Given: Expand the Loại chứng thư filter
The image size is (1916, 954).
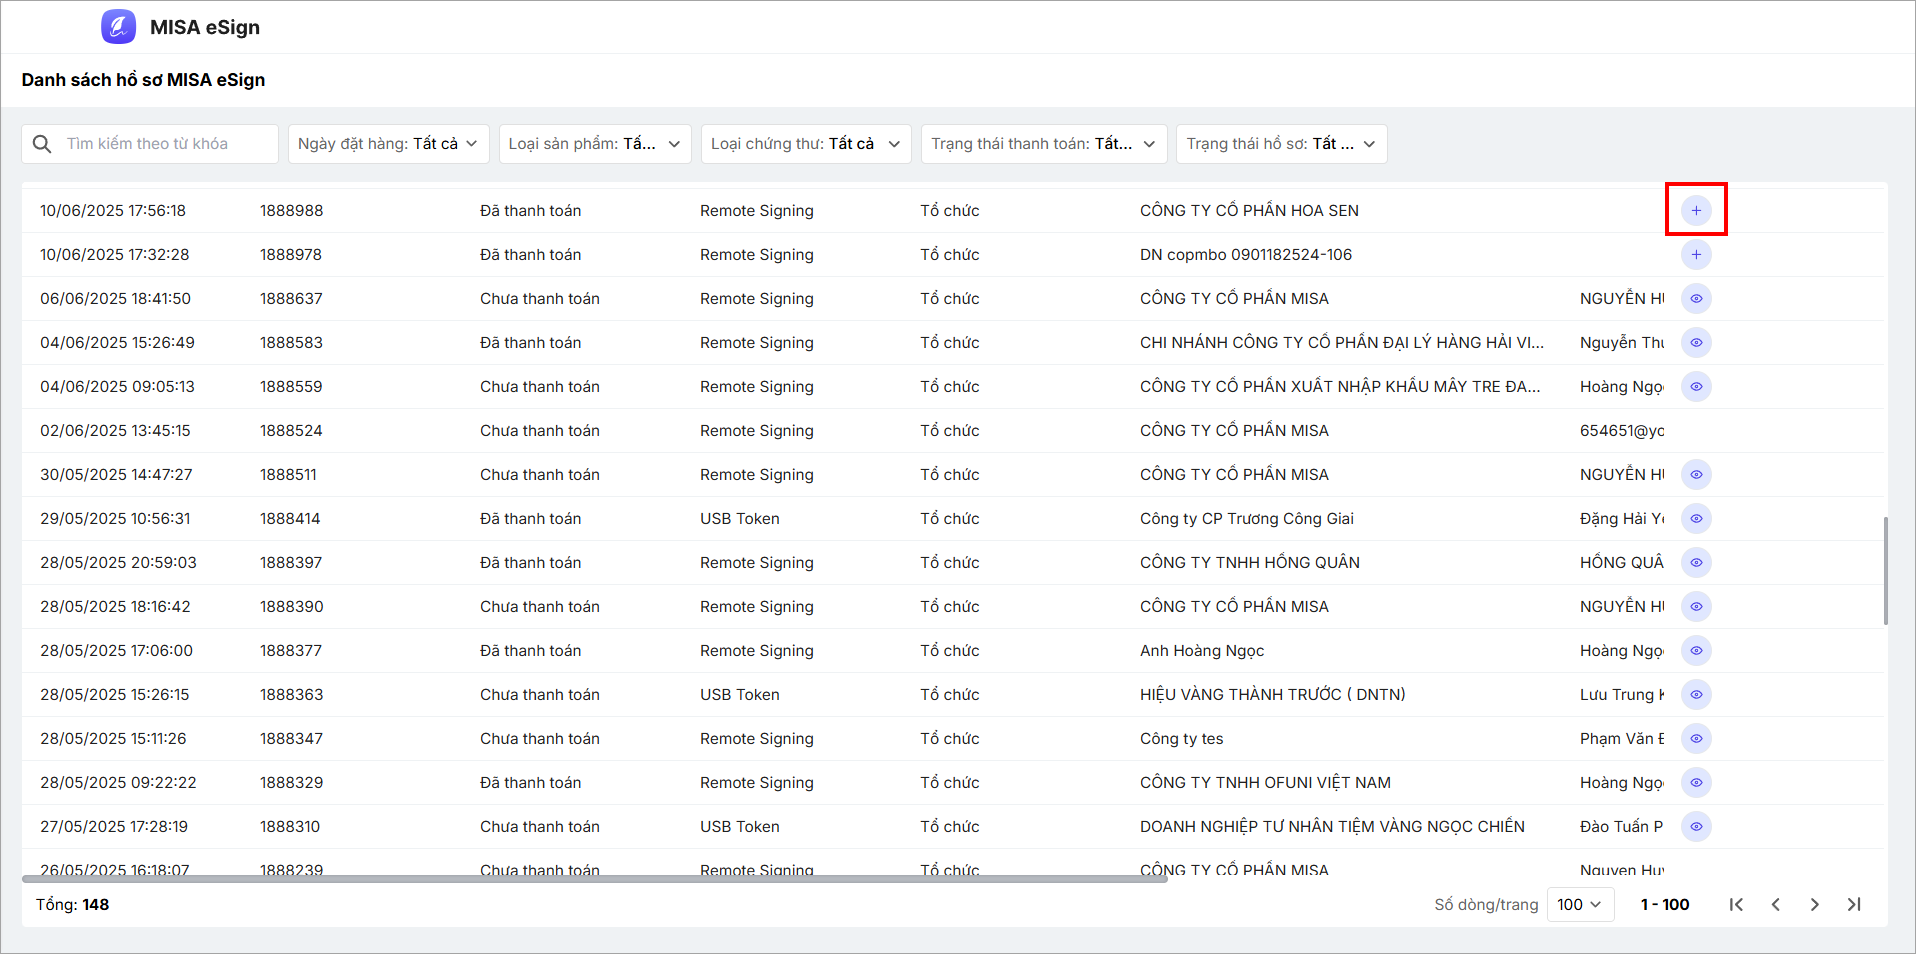Looking at the screenshot, I should (805, 144).
